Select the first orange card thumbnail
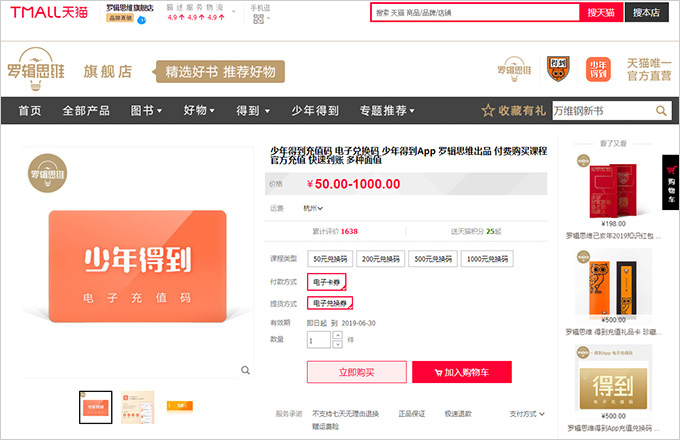This screenshot has height=440, width=680. coord(95,407)
